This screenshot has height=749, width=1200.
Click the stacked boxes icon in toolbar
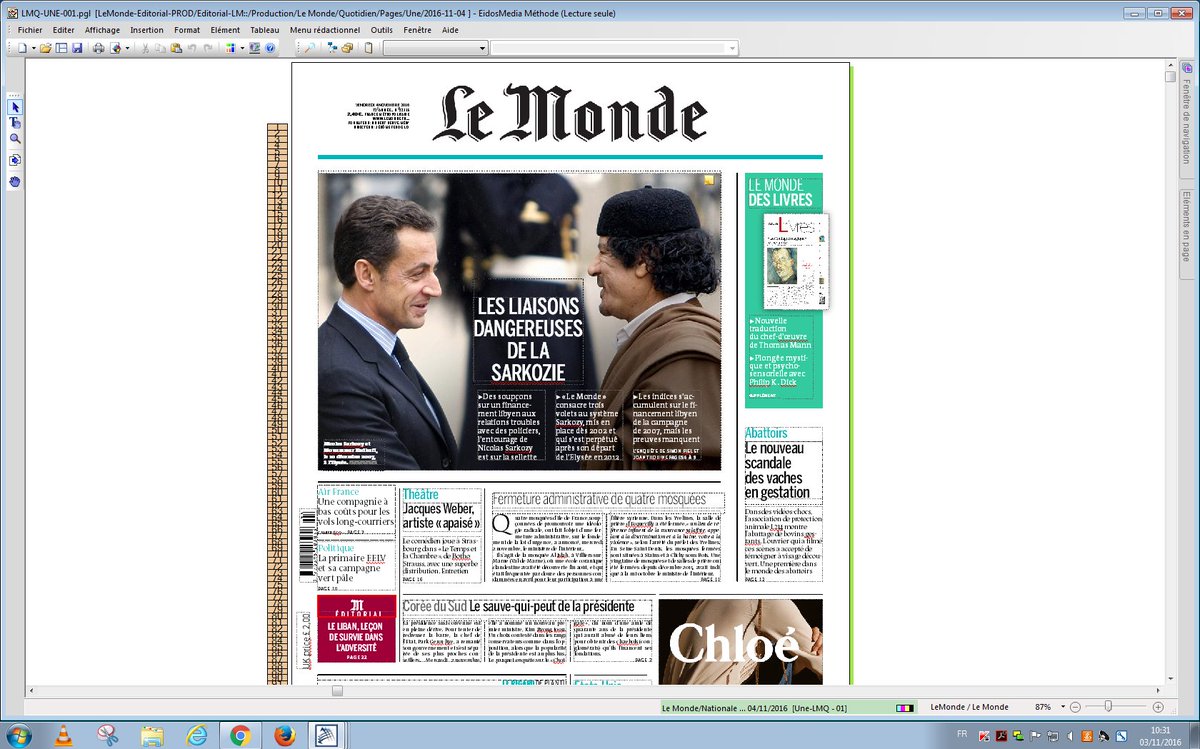[347, 48]
